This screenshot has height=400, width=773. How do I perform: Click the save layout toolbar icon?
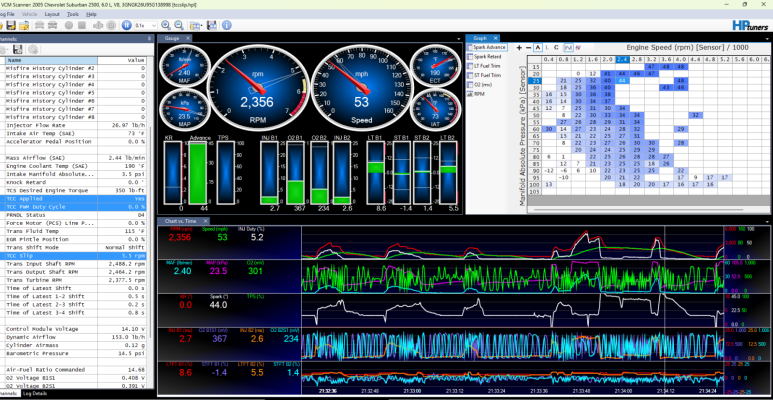click(211, 25)
